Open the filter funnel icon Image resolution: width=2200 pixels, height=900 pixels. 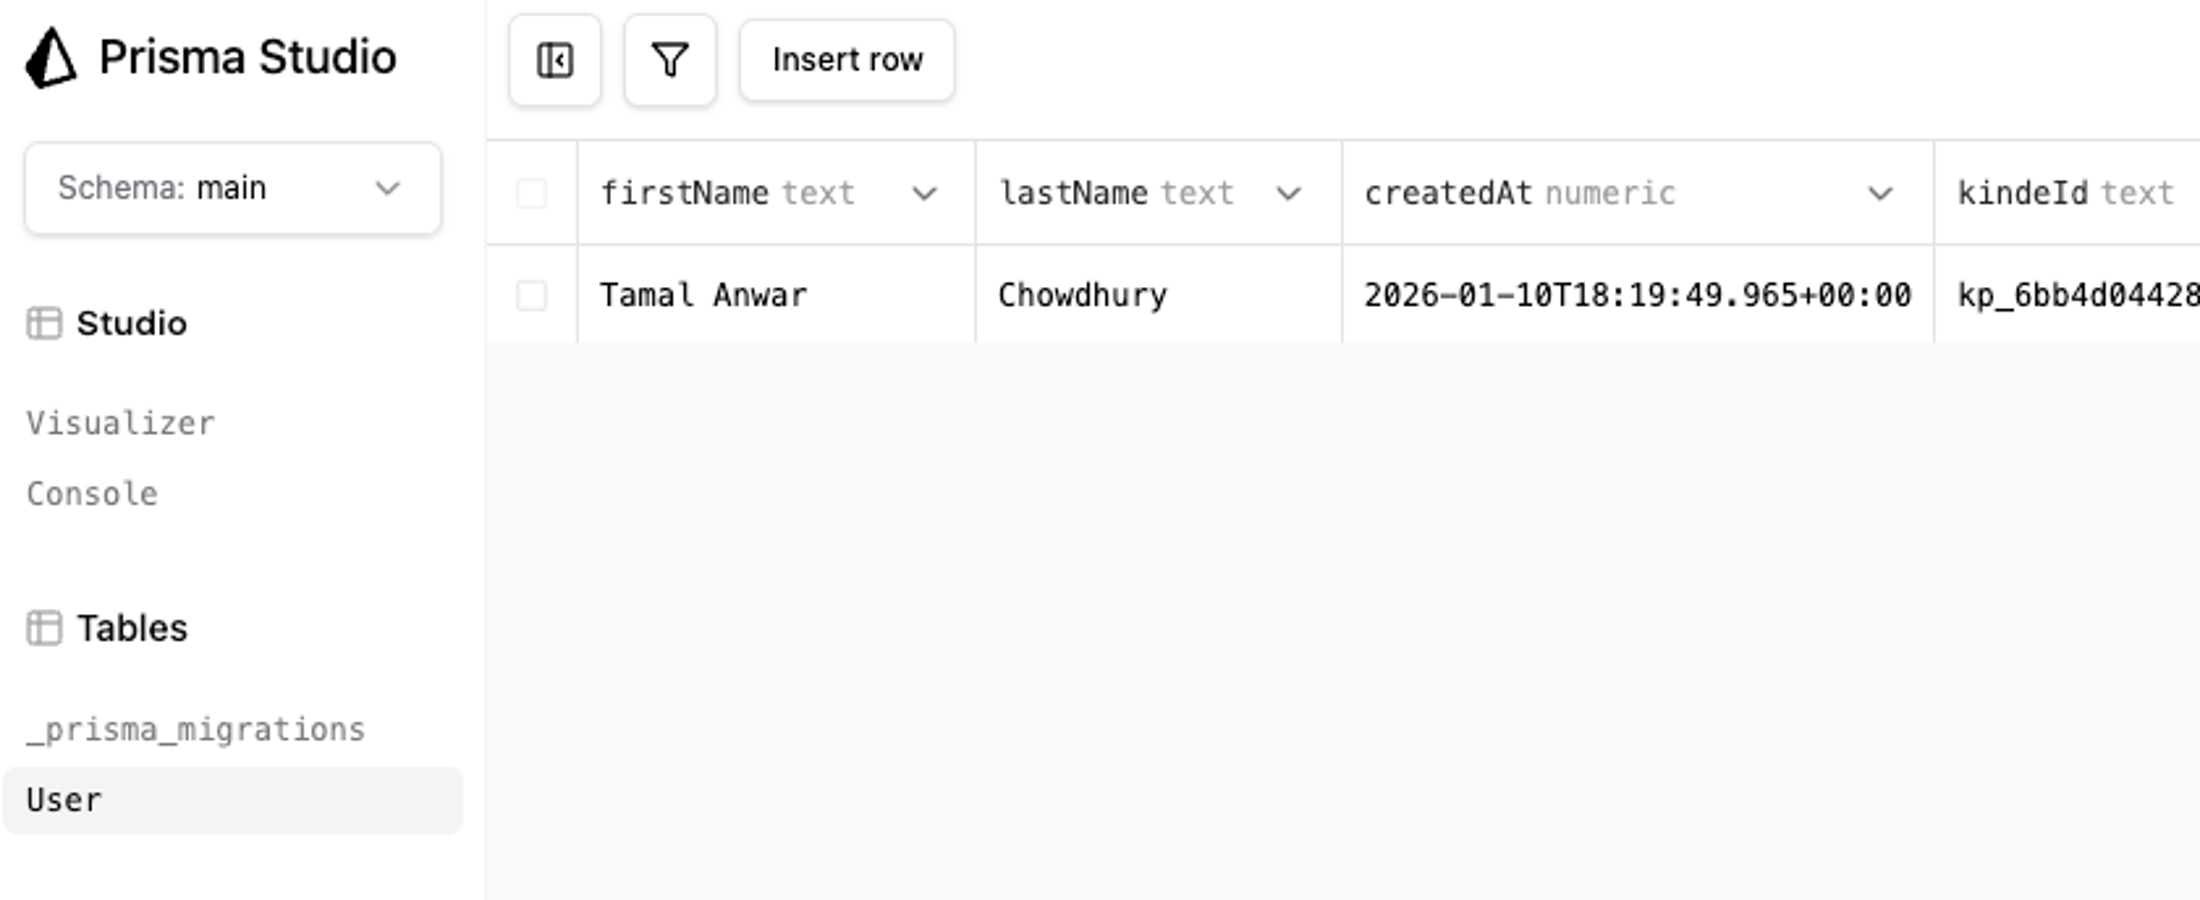(x=670, y=60)
